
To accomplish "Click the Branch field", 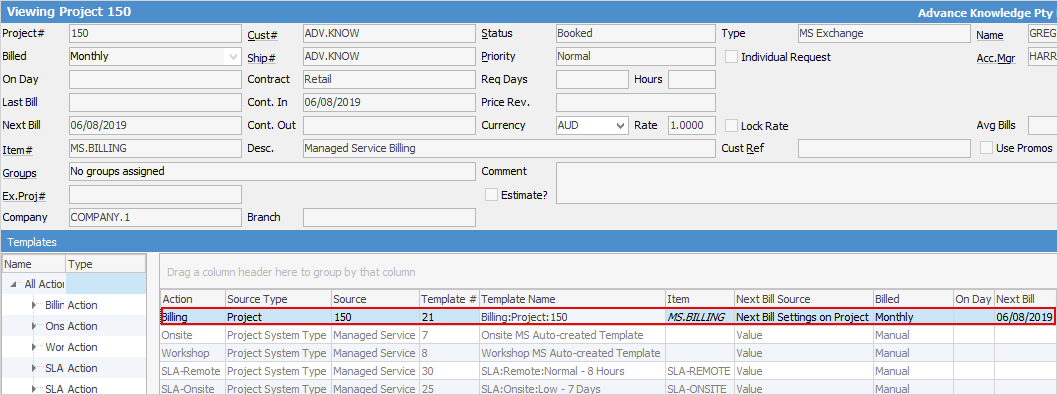I will pos(389,217).
